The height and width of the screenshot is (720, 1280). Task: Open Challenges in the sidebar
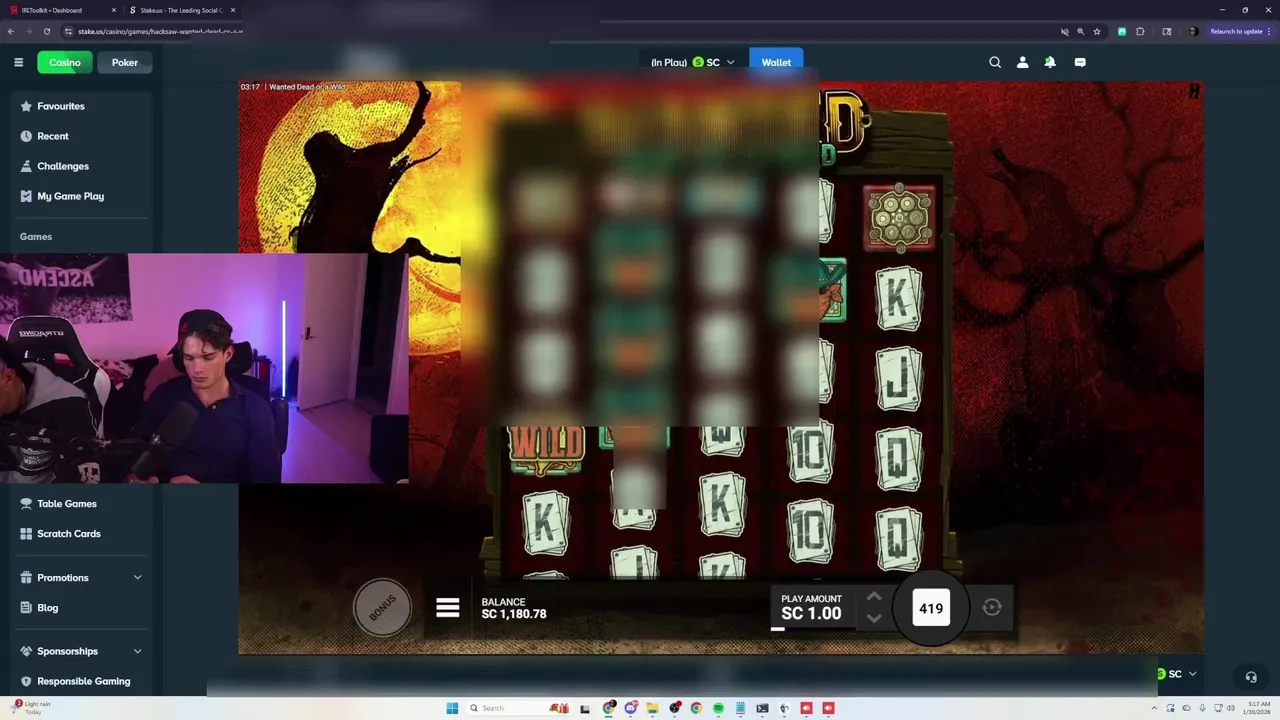(63, 166)
